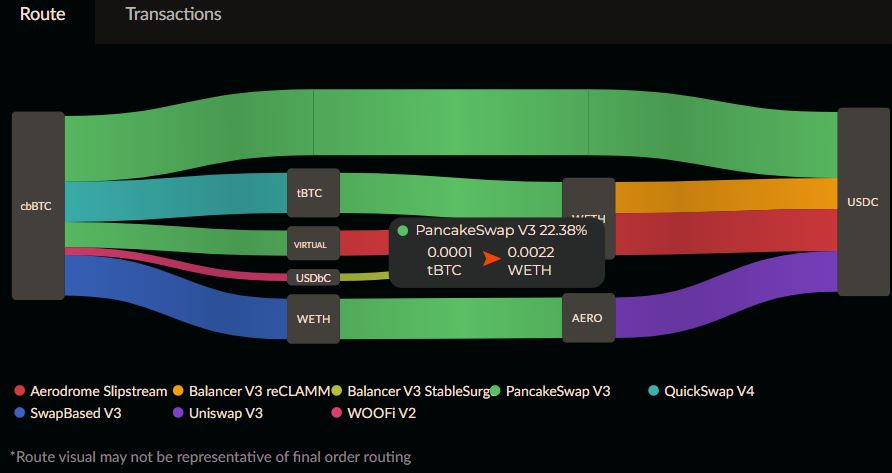Image resolution: width=892 pixels, height=473 pixels.
Task: Click the lower WETH node before AERO
Action: click(313, 319)
